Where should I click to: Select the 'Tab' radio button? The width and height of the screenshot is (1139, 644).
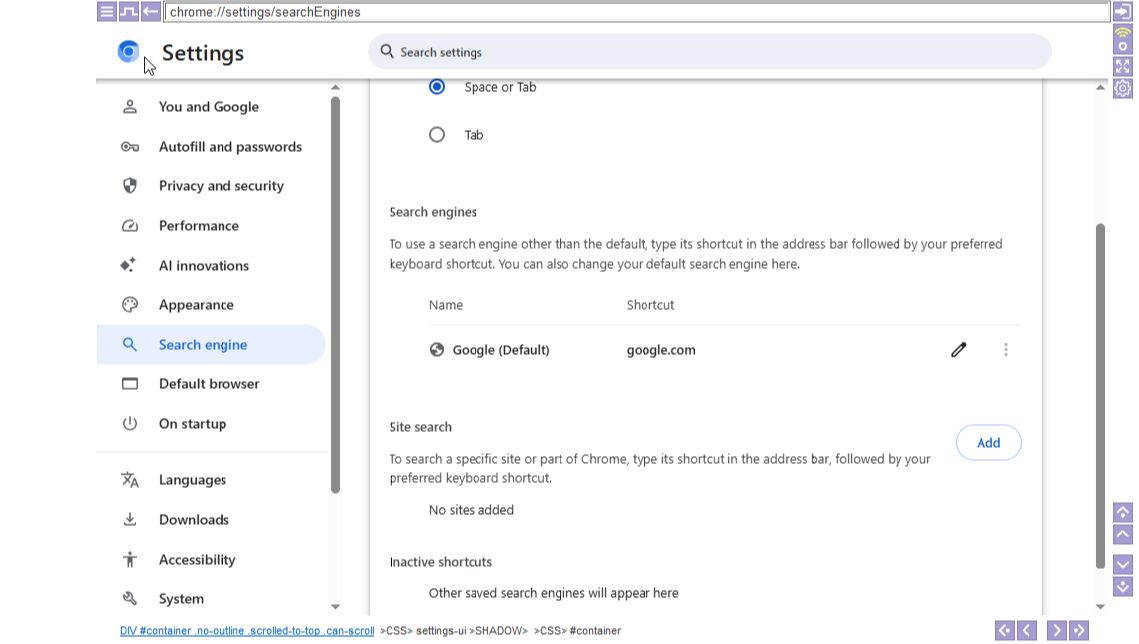tap(437, 135)
